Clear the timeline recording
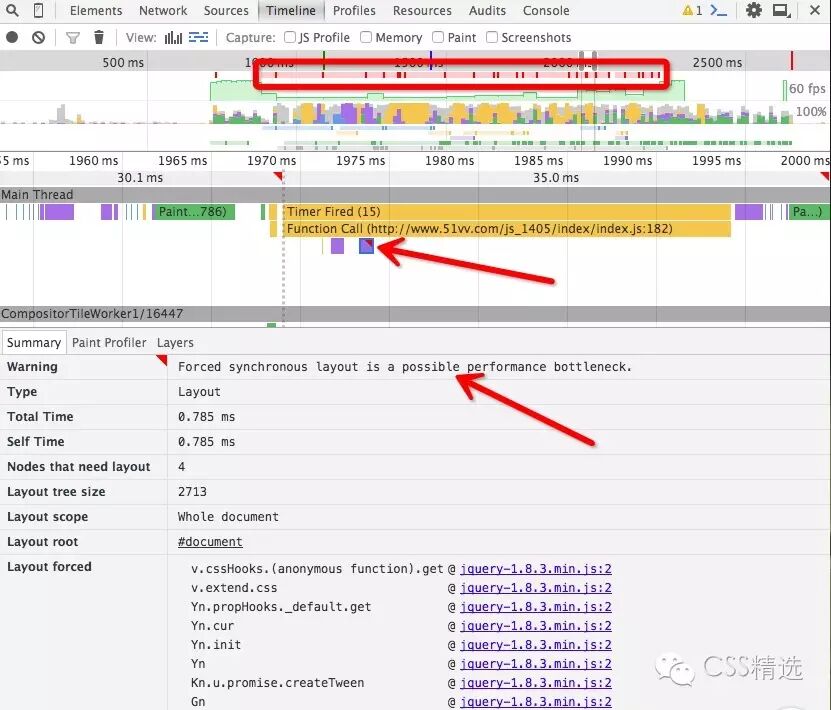Viewport: 831px width, 710px height. coord(38,37)
